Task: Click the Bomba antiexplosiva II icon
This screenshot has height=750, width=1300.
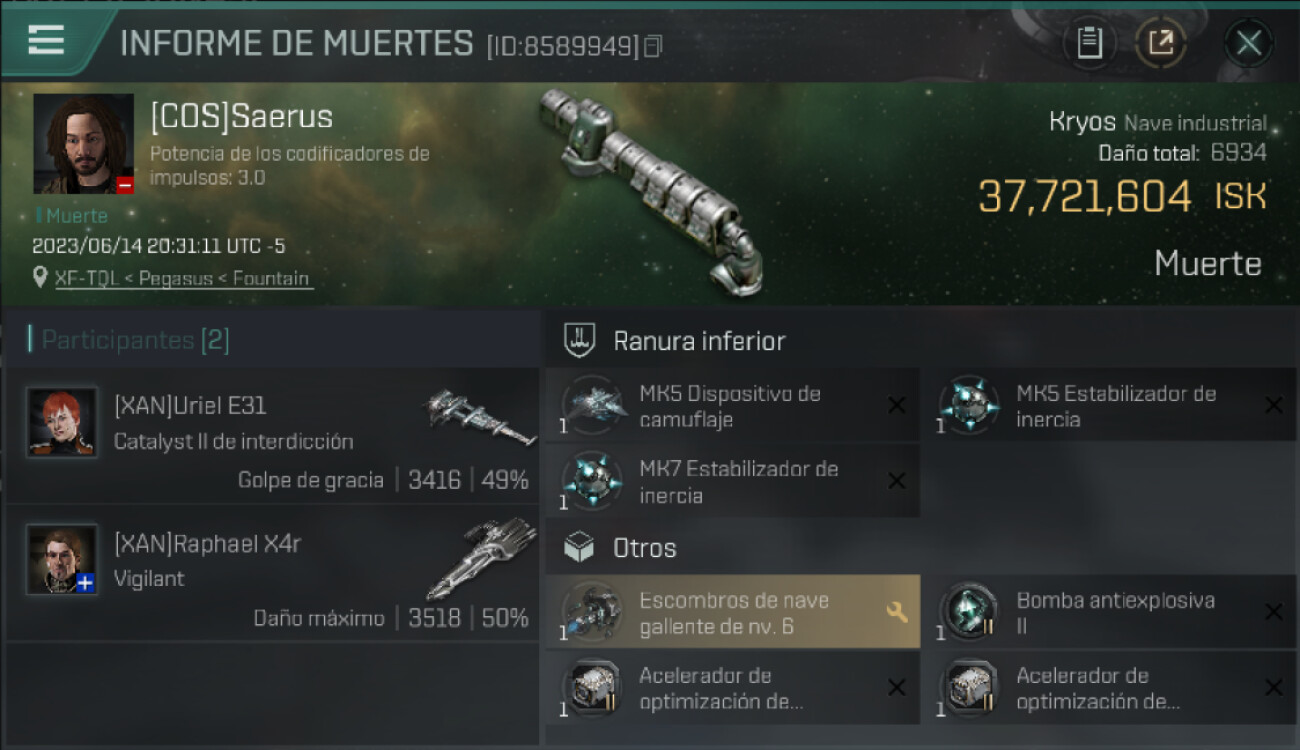Action: coord(968,612)
